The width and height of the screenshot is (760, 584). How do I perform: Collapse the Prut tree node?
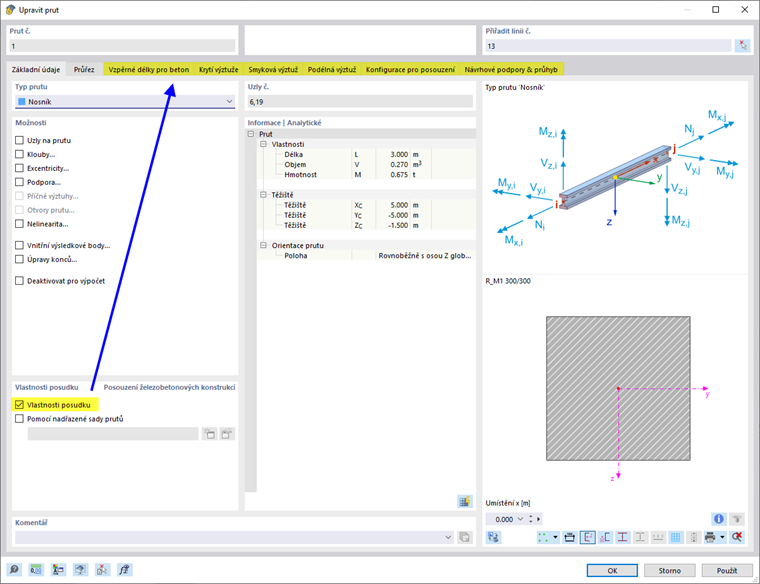[251, 134]
